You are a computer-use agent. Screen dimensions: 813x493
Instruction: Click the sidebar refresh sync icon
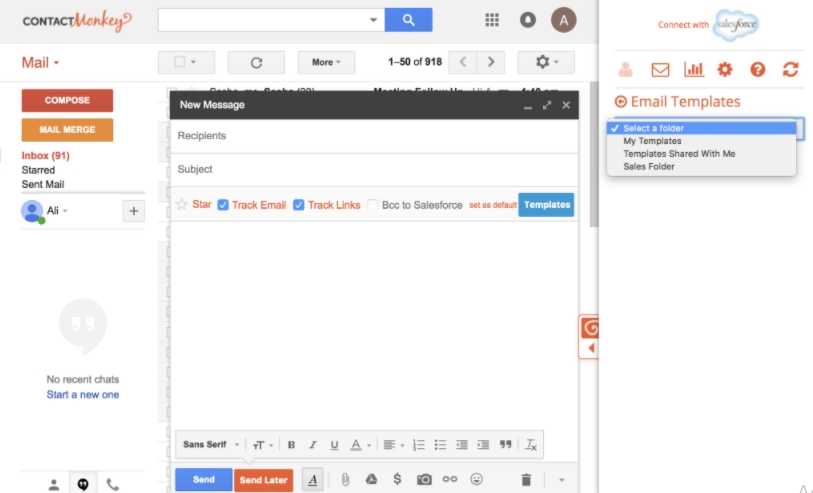pos(790,70)
